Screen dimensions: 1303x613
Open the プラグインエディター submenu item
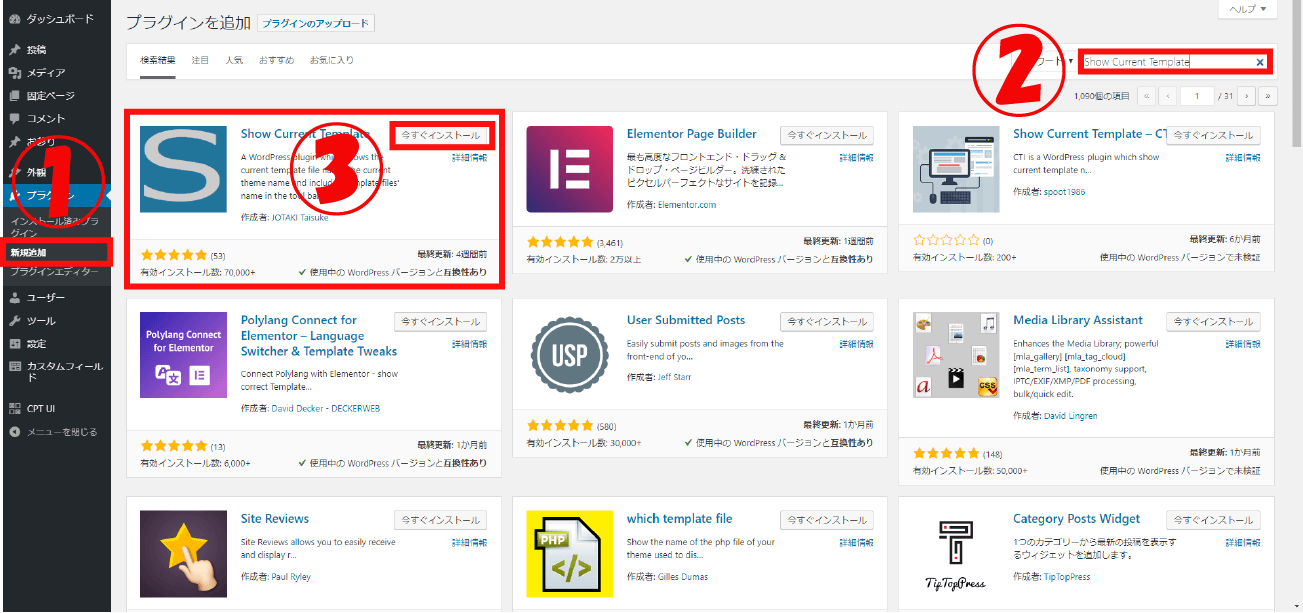(55, 271)
